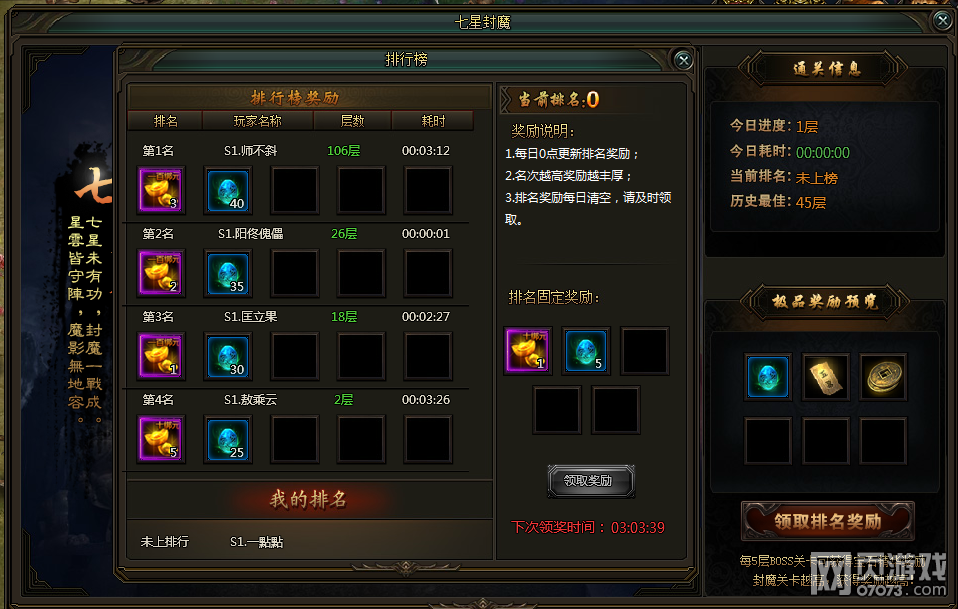Image resolution: width=958 pixels, height=609 pixels.
Task: Select gold coins in 极品奖励预览 panel
Action: [x=883, y=377]
